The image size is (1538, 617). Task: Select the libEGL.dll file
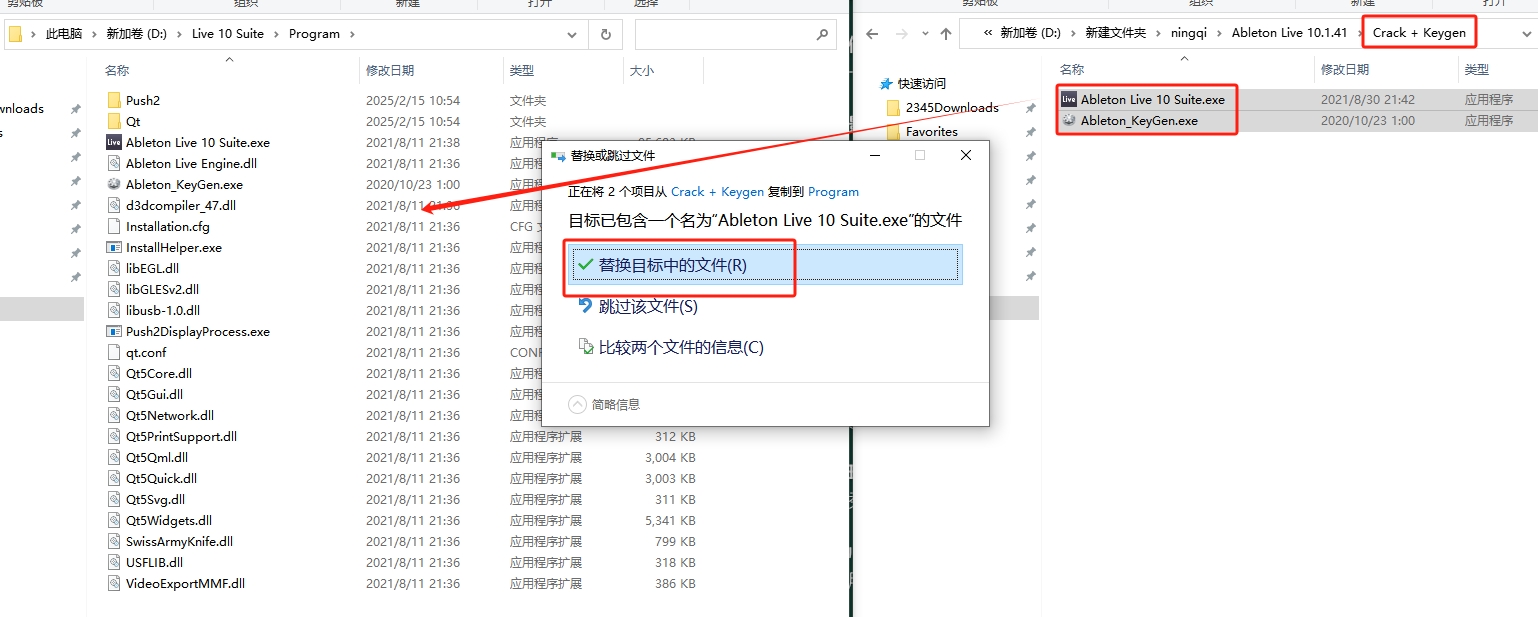click(x=152, y=268)
